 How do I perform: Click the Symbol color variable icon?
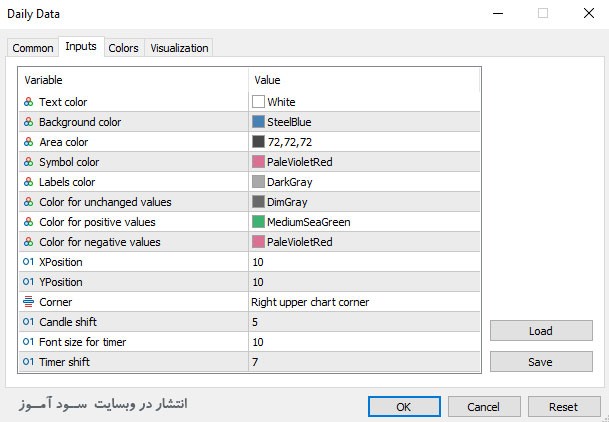[x=27, y=162]
